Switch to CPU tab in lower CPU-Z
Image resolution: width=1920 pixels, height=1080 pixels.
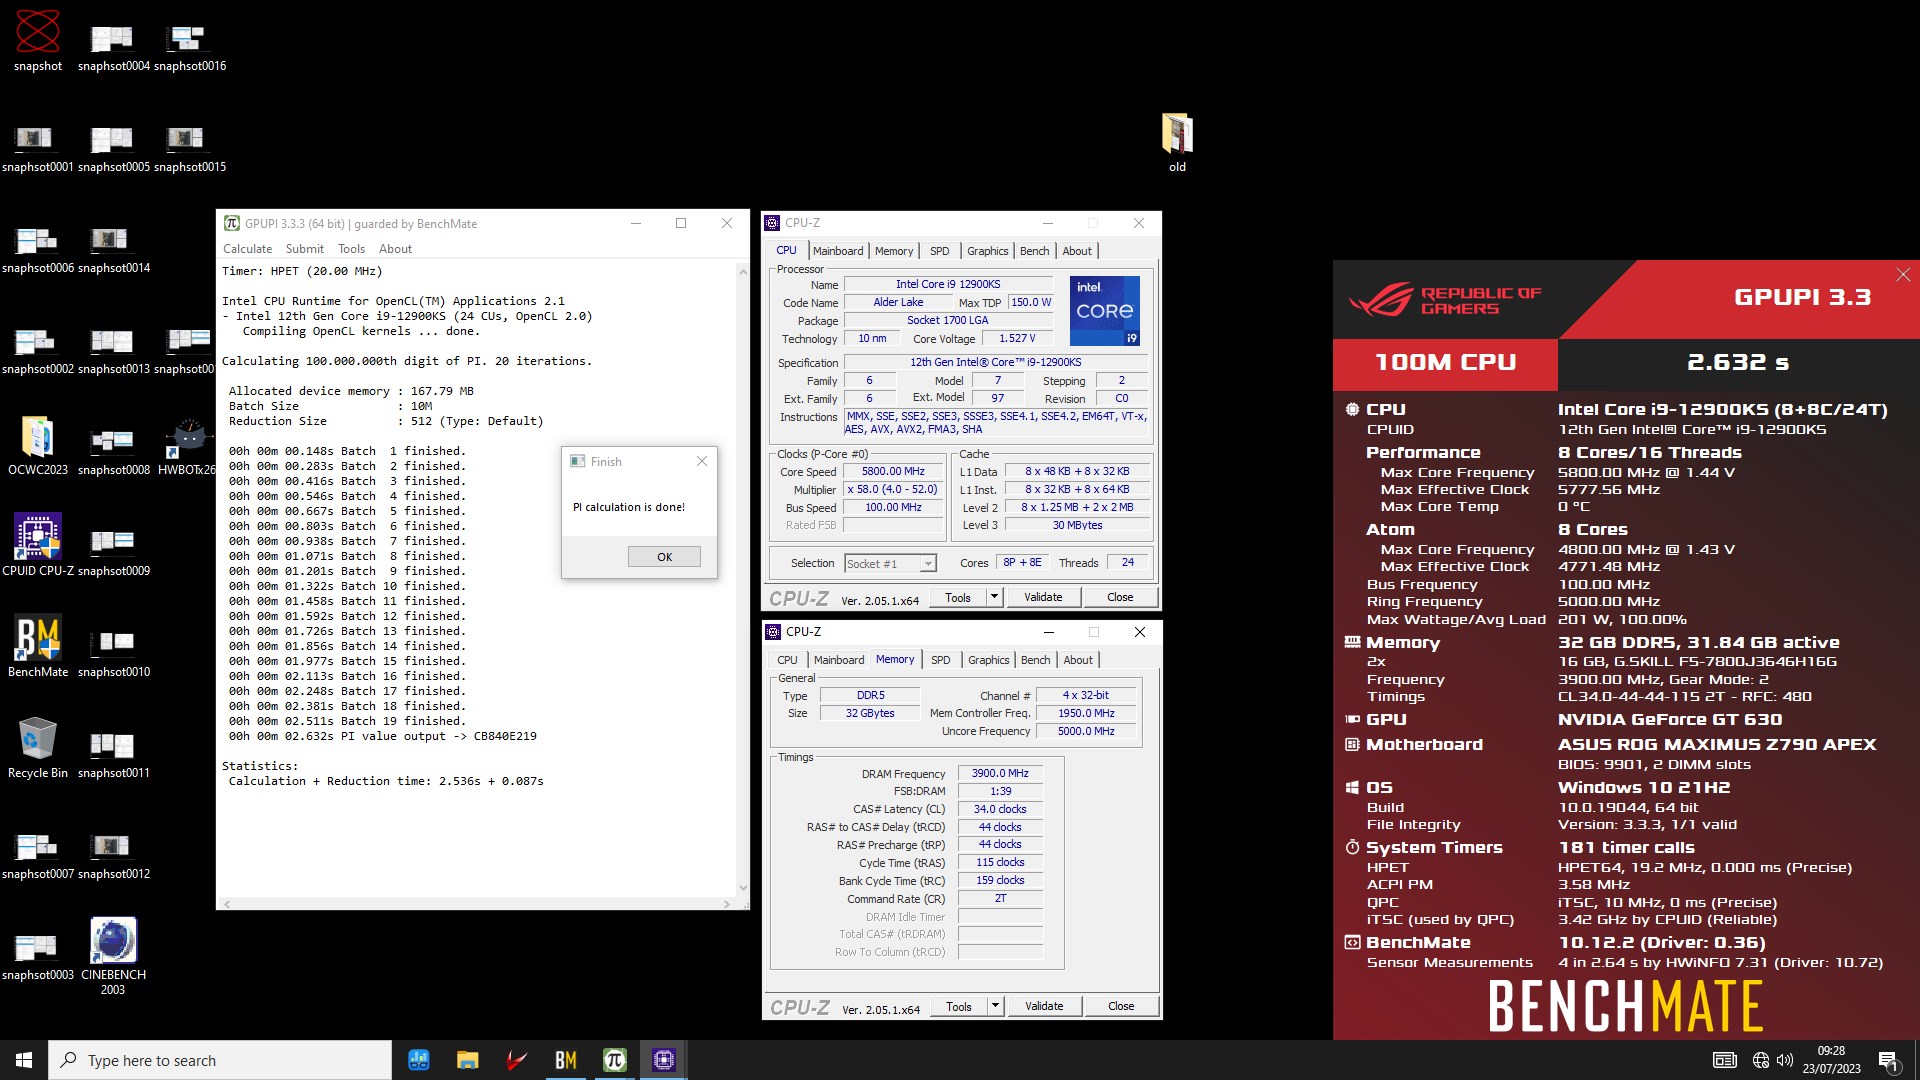788,660
